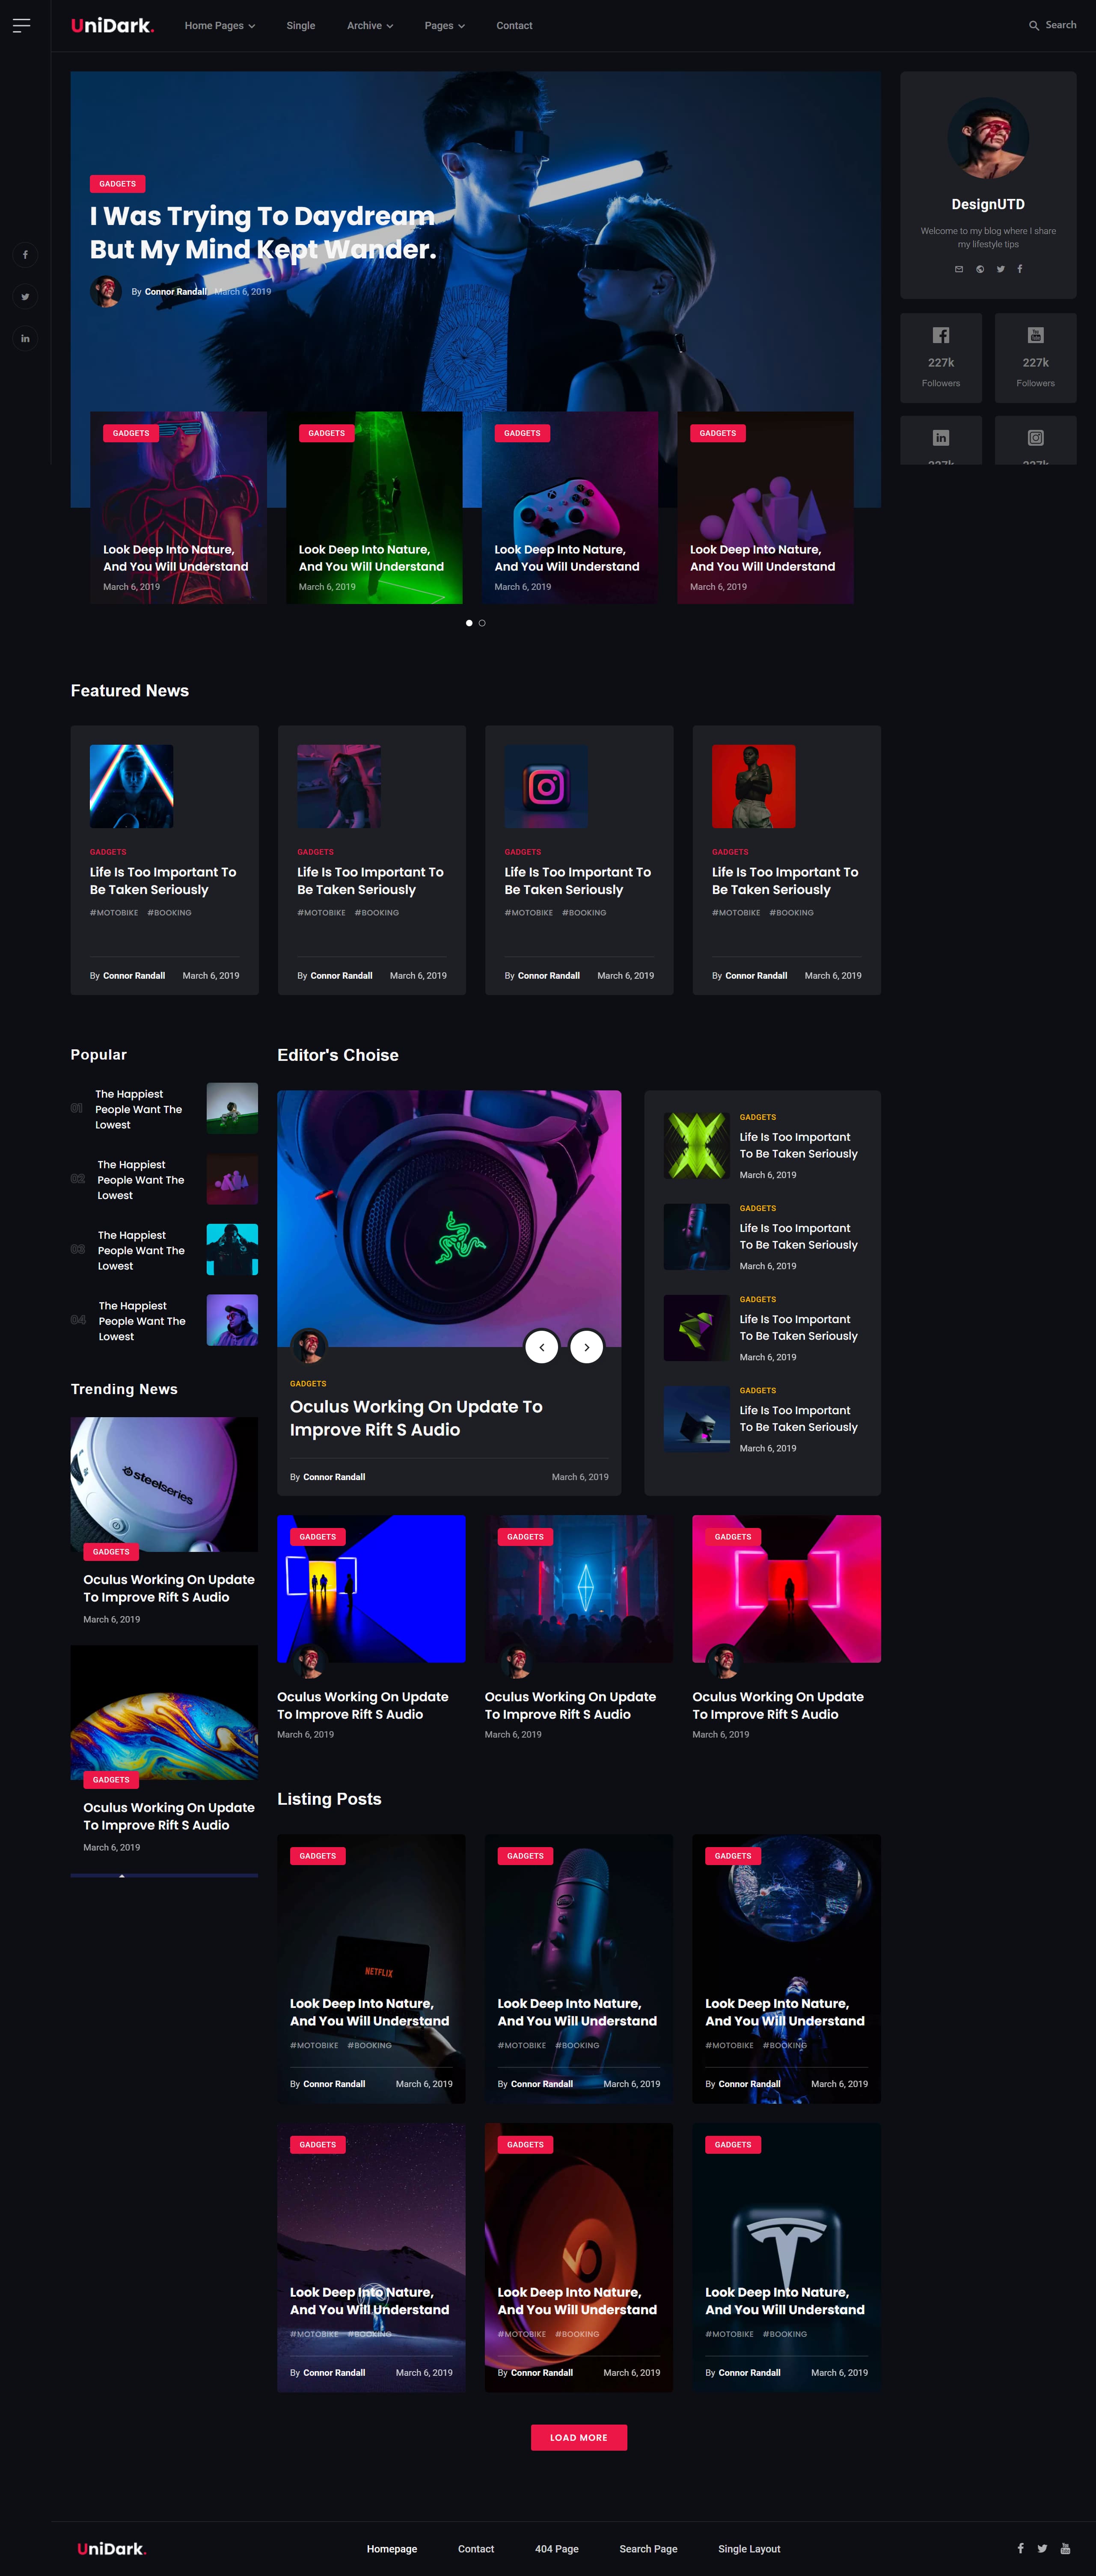Open the earth globe astronaut listing post card
This screenshot has height=2576, width=1096.
pyautogui.click(x=786, y=1969)
